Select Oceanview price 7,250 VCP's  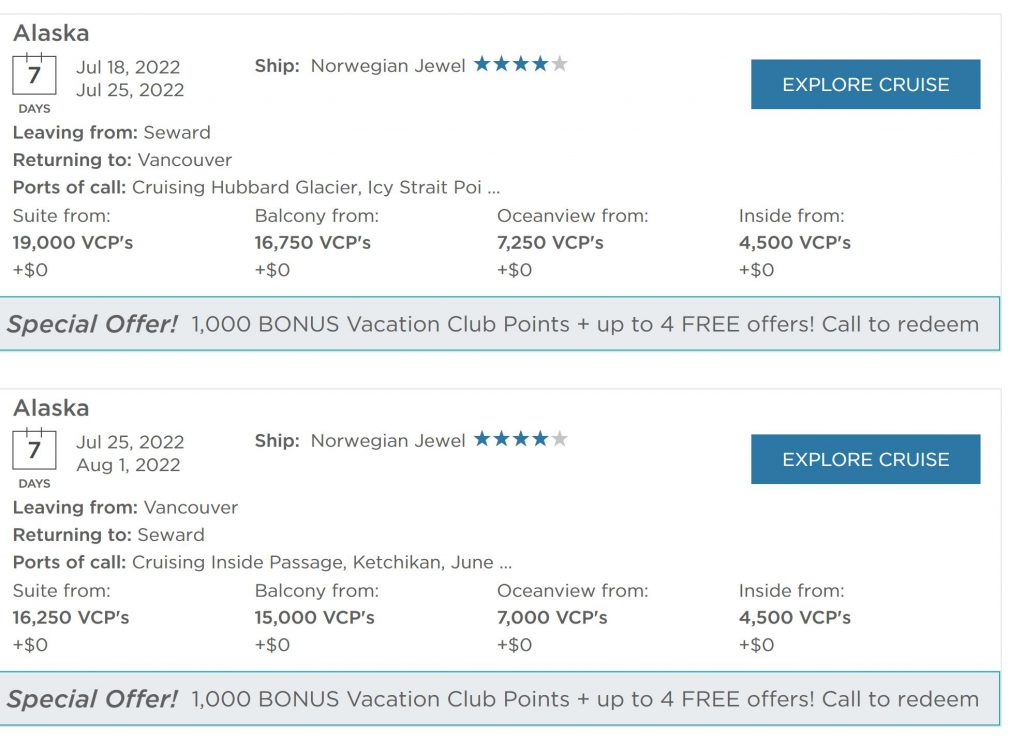[550, 243]
